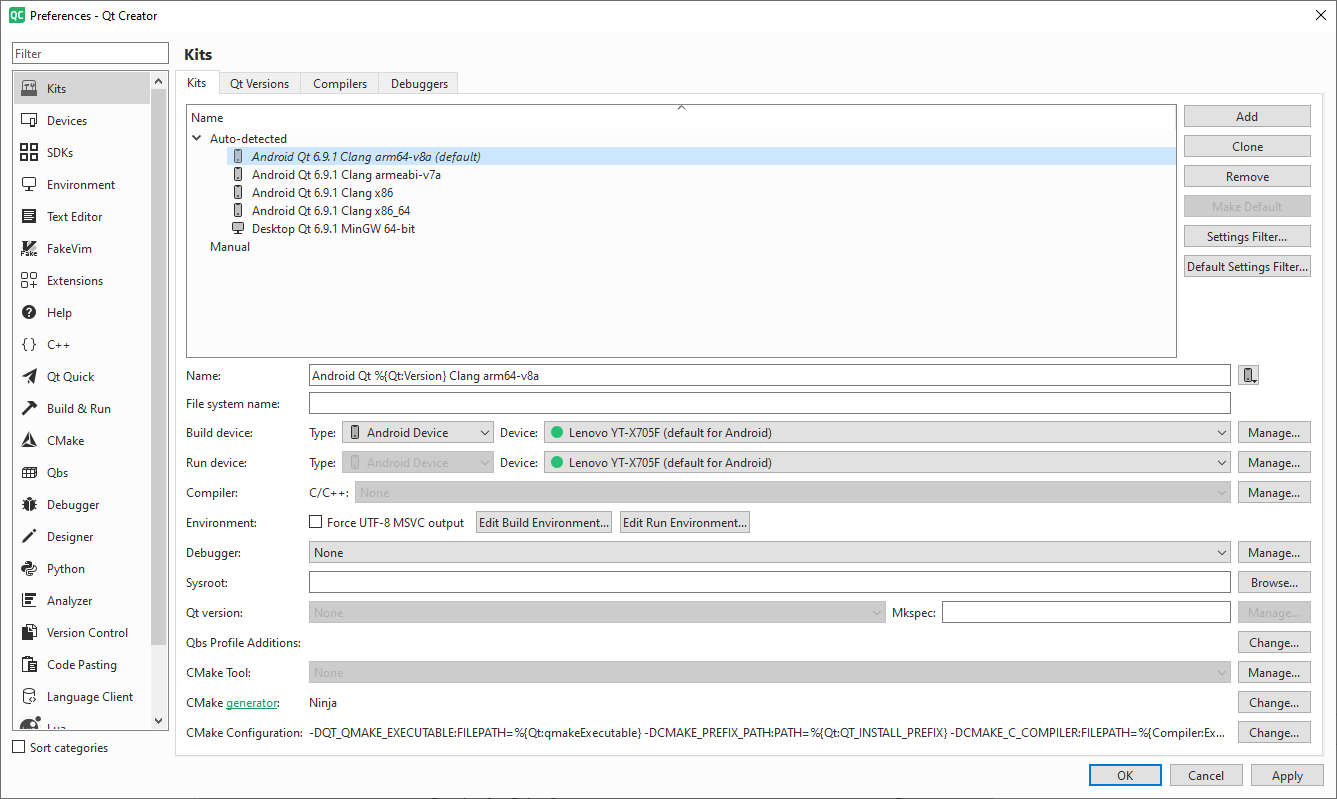Expand the Debugger selection combo box
The width and height of the screenshot is (1337, 799).
769,553
